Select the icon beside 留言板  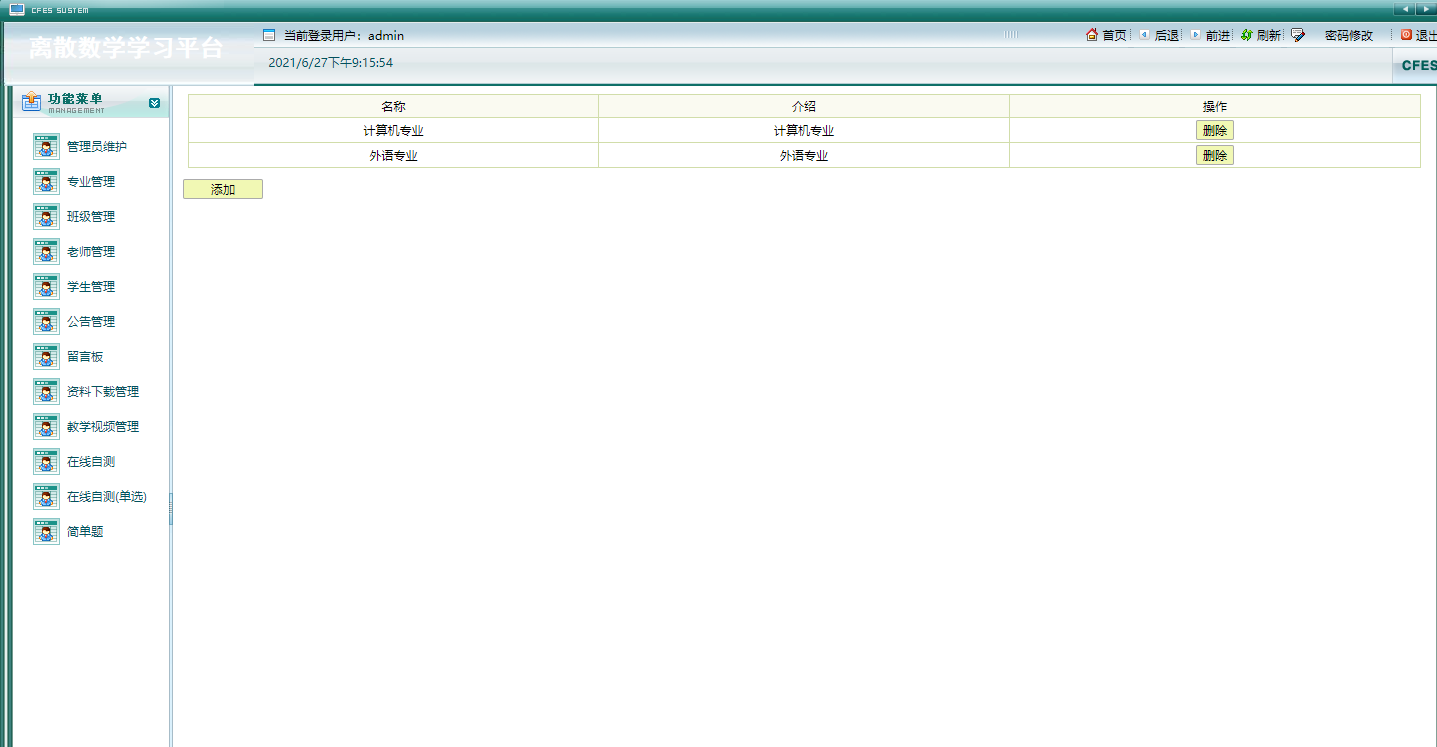click(x=46, y=357)
